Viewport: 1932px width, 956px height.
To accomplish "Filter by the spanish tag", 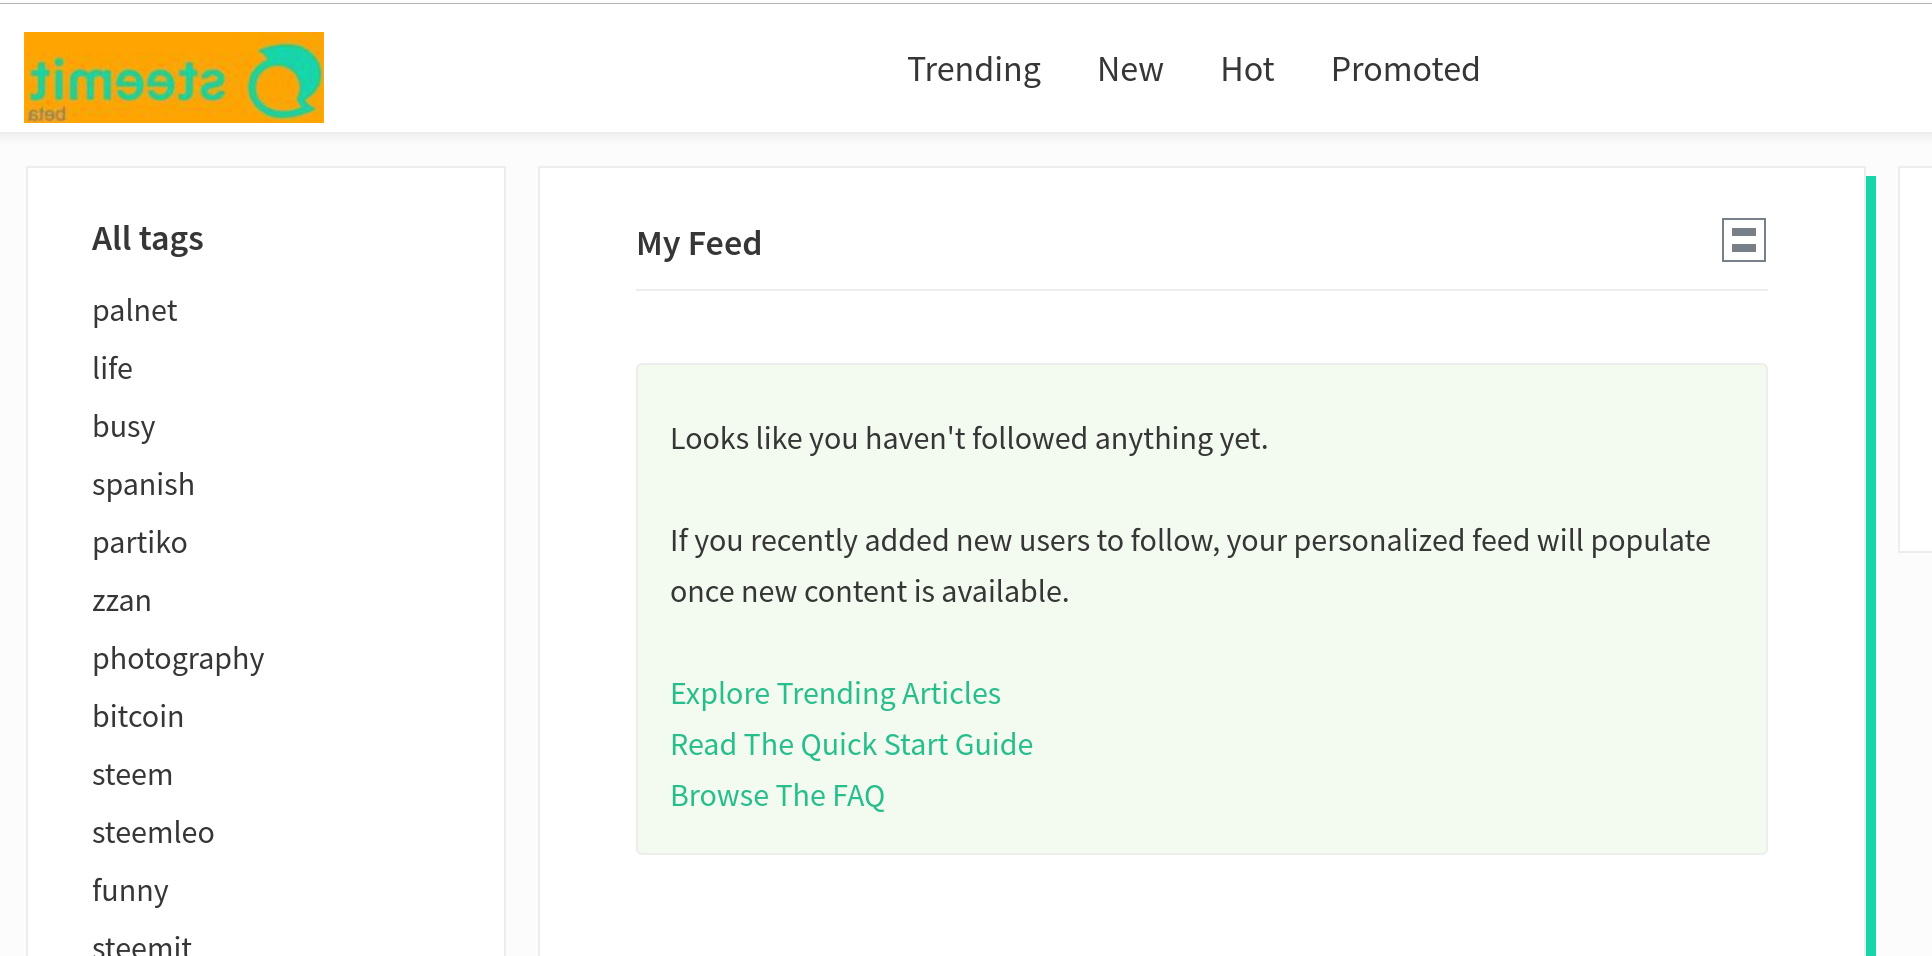I will (x=143, y=484).
